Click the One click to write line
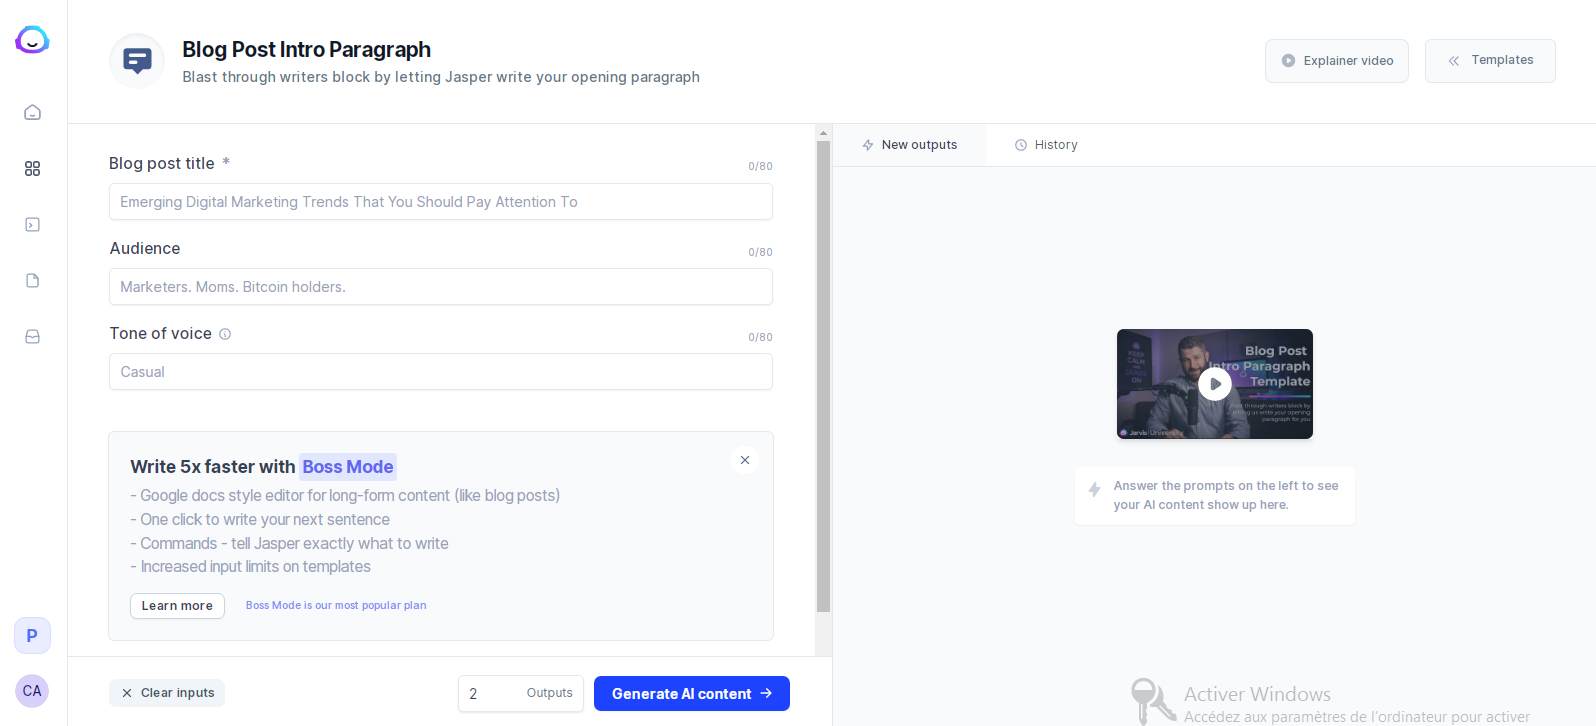This screenshot has width=1596, height=726. [x=260, y=520]
